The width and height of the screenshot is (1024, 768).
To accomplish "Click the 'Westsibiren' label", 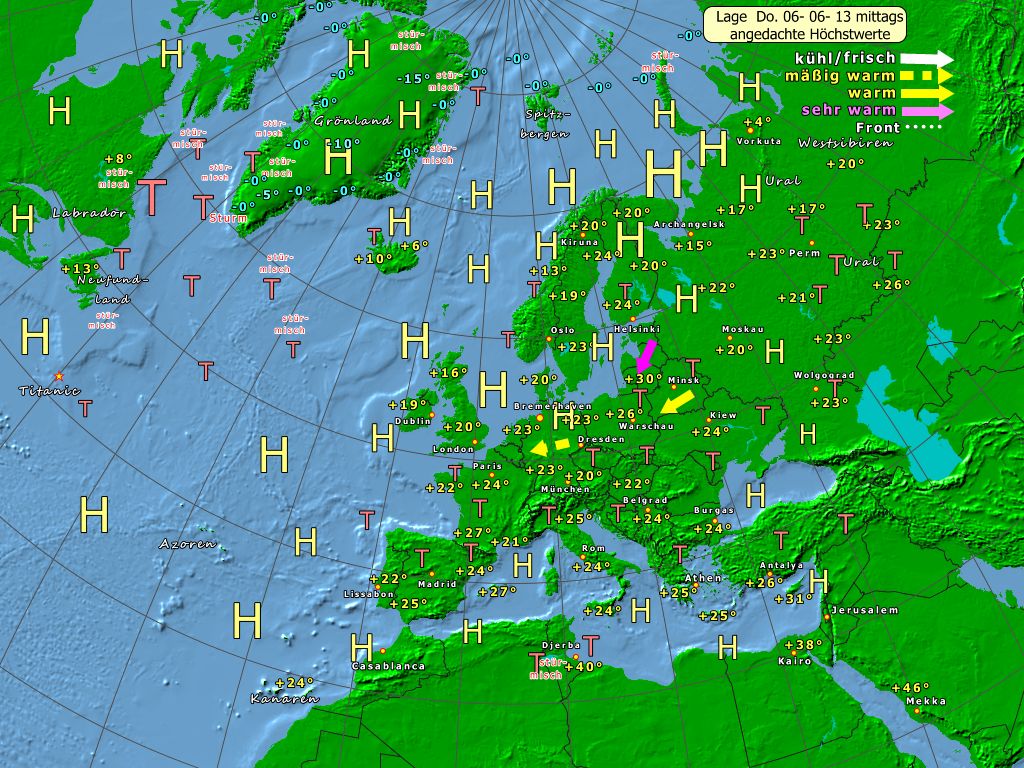I will pyautogui.click(x=845, y=143).
